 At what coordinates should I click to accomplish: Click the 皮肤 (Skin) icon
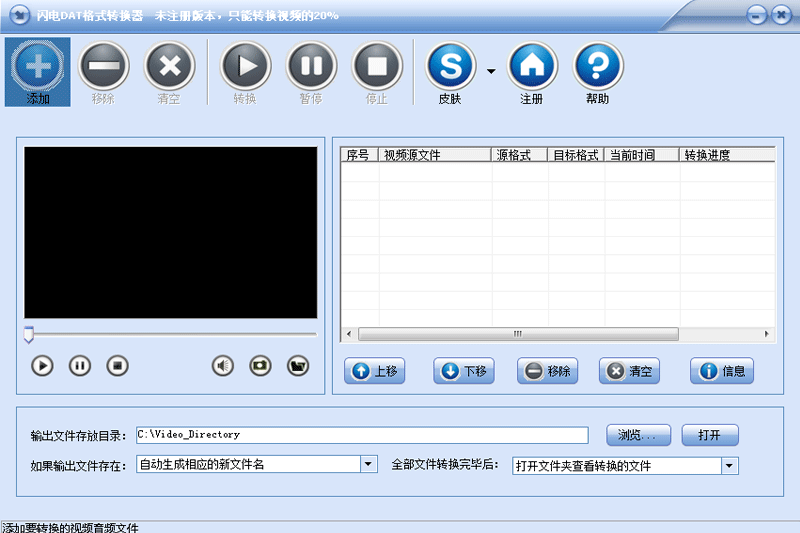(x=451, y=66)
